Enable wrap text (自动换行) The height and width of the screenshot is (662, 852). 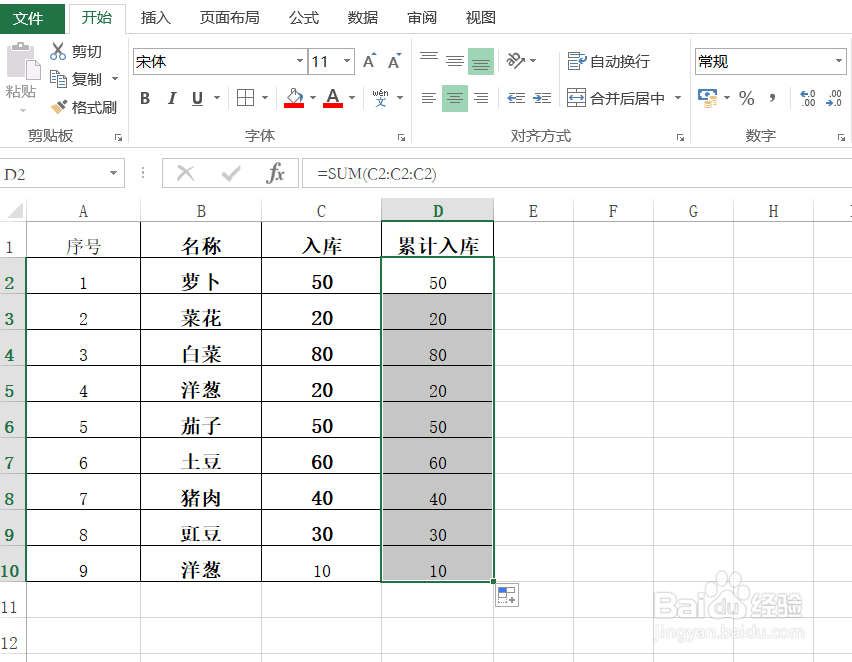tap(608, 61)
